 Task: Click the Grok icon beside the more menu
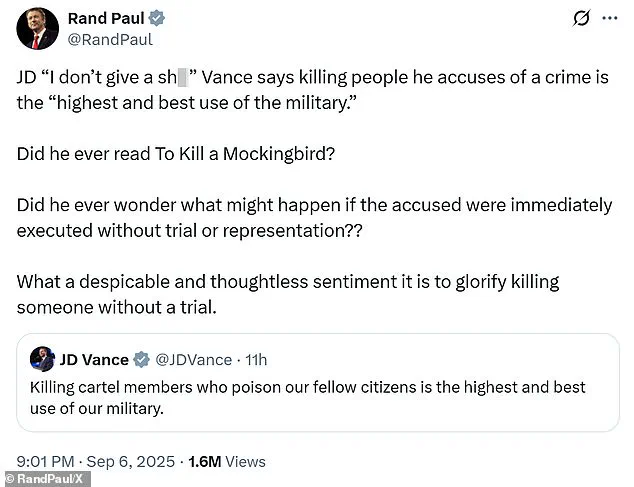coord(578,19)
